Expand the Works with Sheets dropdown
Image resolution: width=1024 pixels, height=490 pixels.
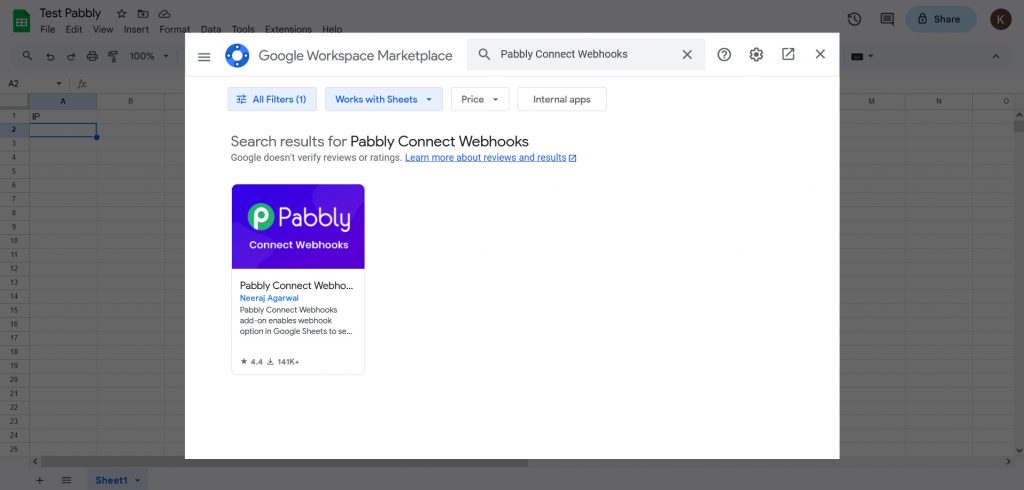384,99
